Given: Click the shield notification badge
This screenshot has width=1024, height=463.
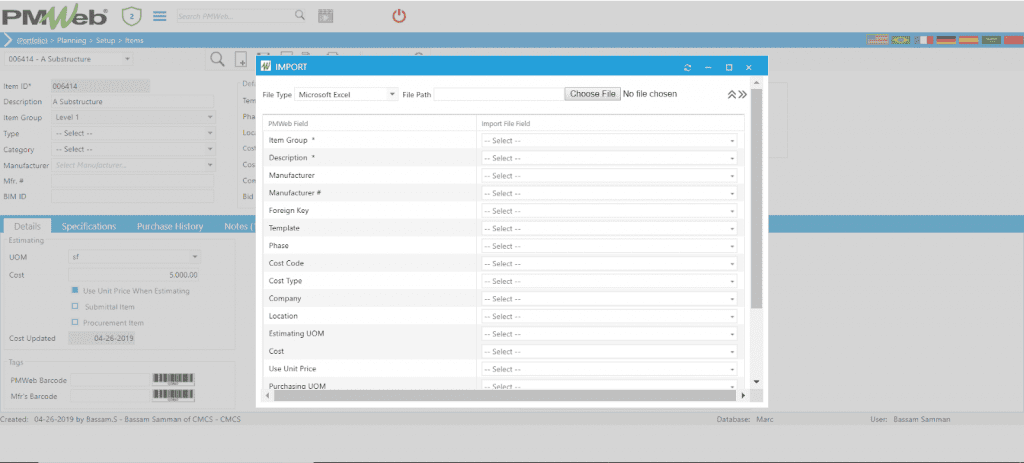Looking at the screenshot, I should tap(130, 16).
